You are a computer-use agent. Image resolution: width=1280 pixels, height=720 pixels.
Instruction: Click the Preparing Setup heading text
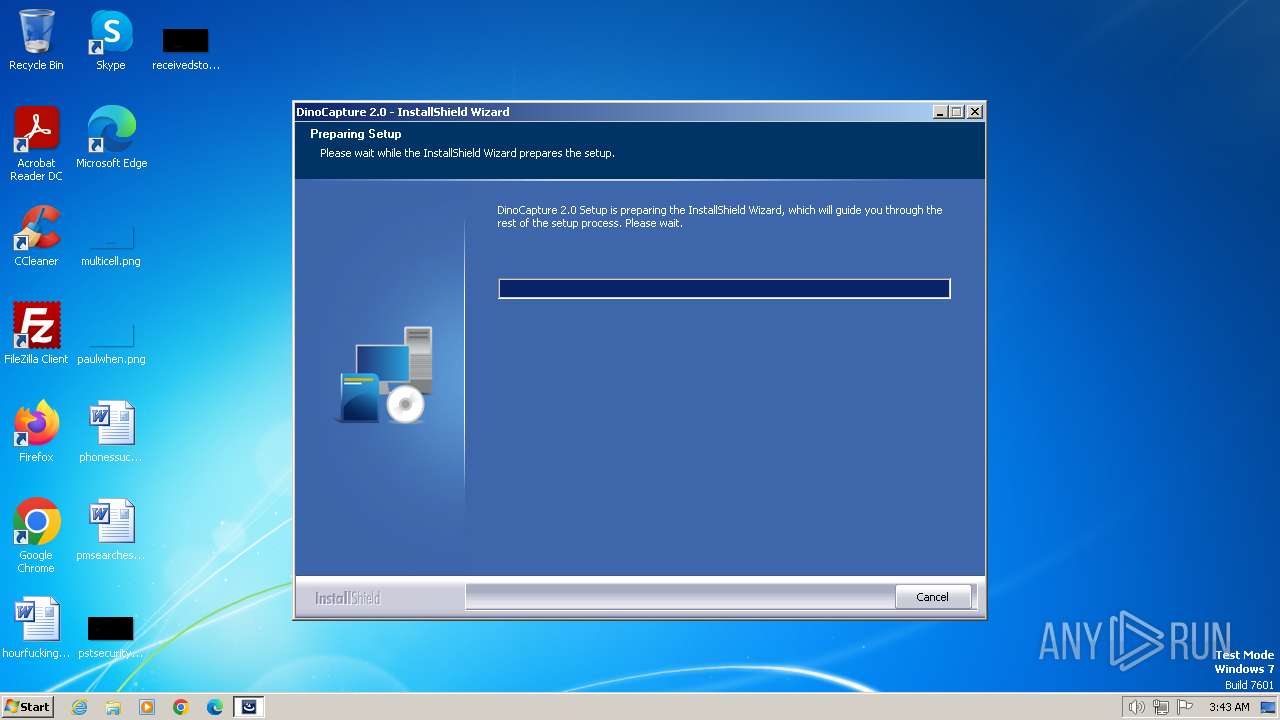356,134
